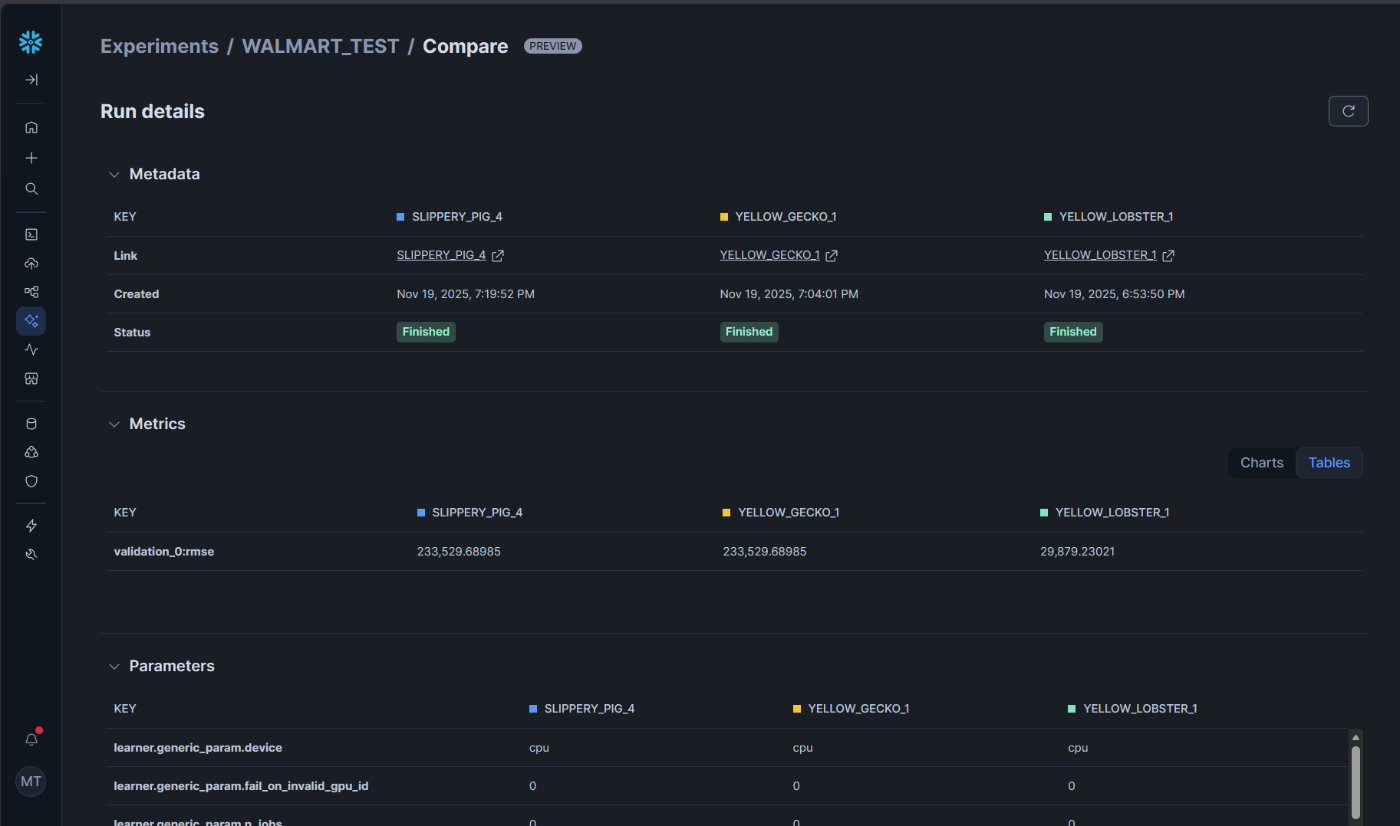Collapse the Parameters section chevron

(114, 666)
